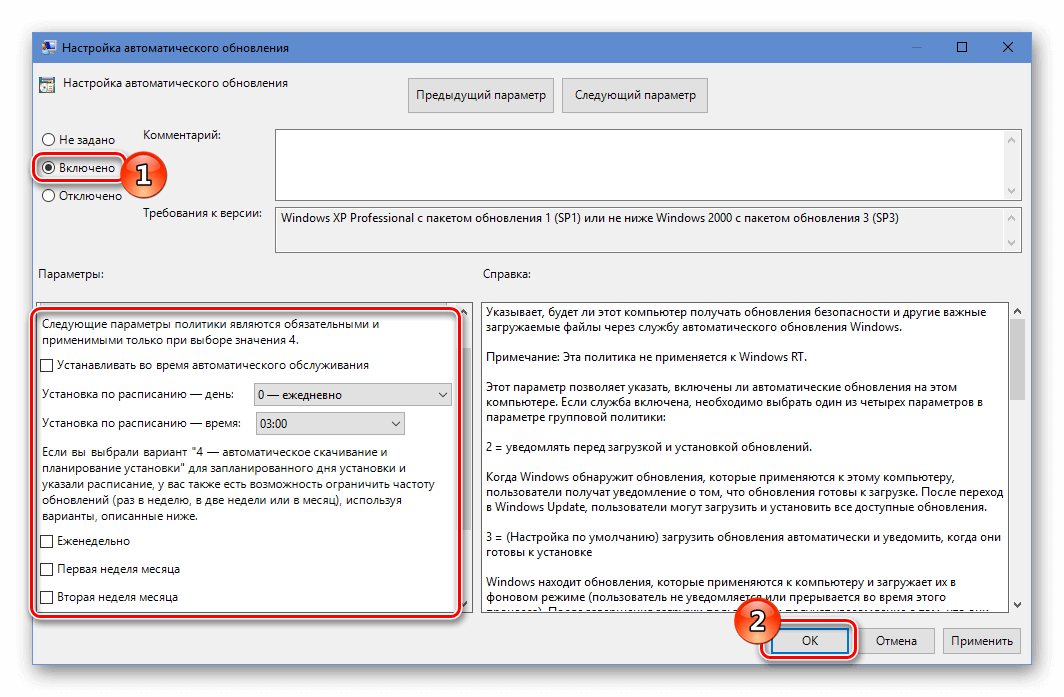Screen dimensions: 1064x697
Task: Click Предыдущий параметр button
Action: 480,95
